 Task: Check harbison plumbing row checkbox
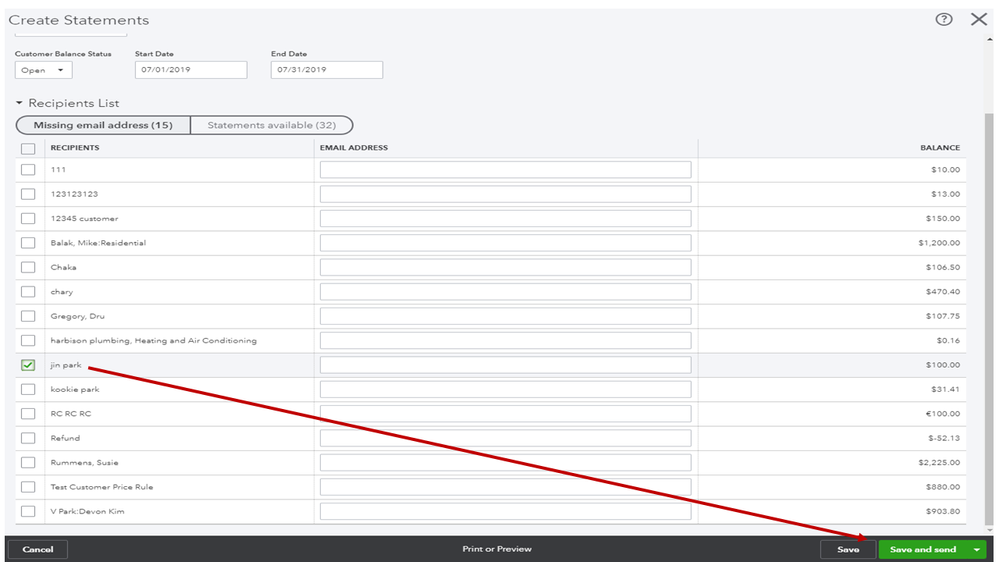(x=28, y=340)
